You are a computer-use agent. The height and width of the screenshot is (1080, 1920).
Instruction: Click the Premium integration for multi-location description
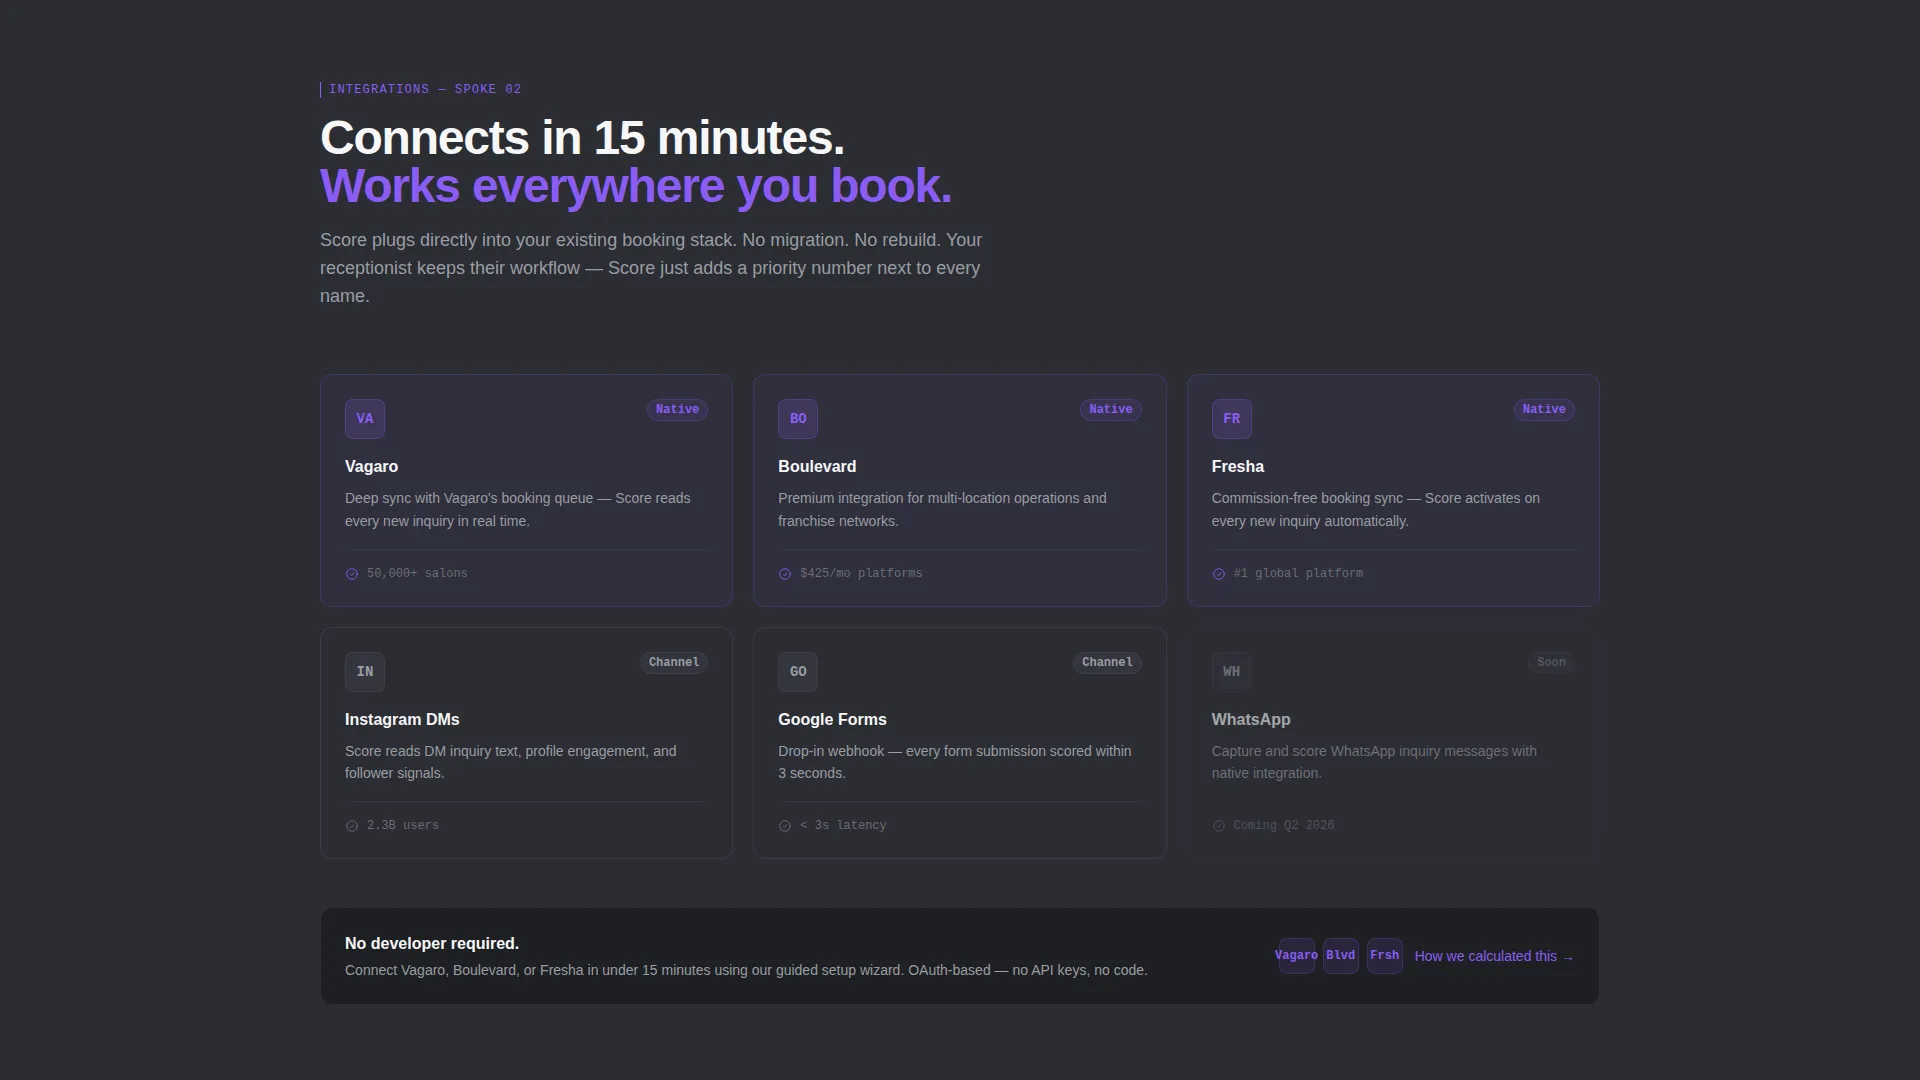click(x=942, y=510)
